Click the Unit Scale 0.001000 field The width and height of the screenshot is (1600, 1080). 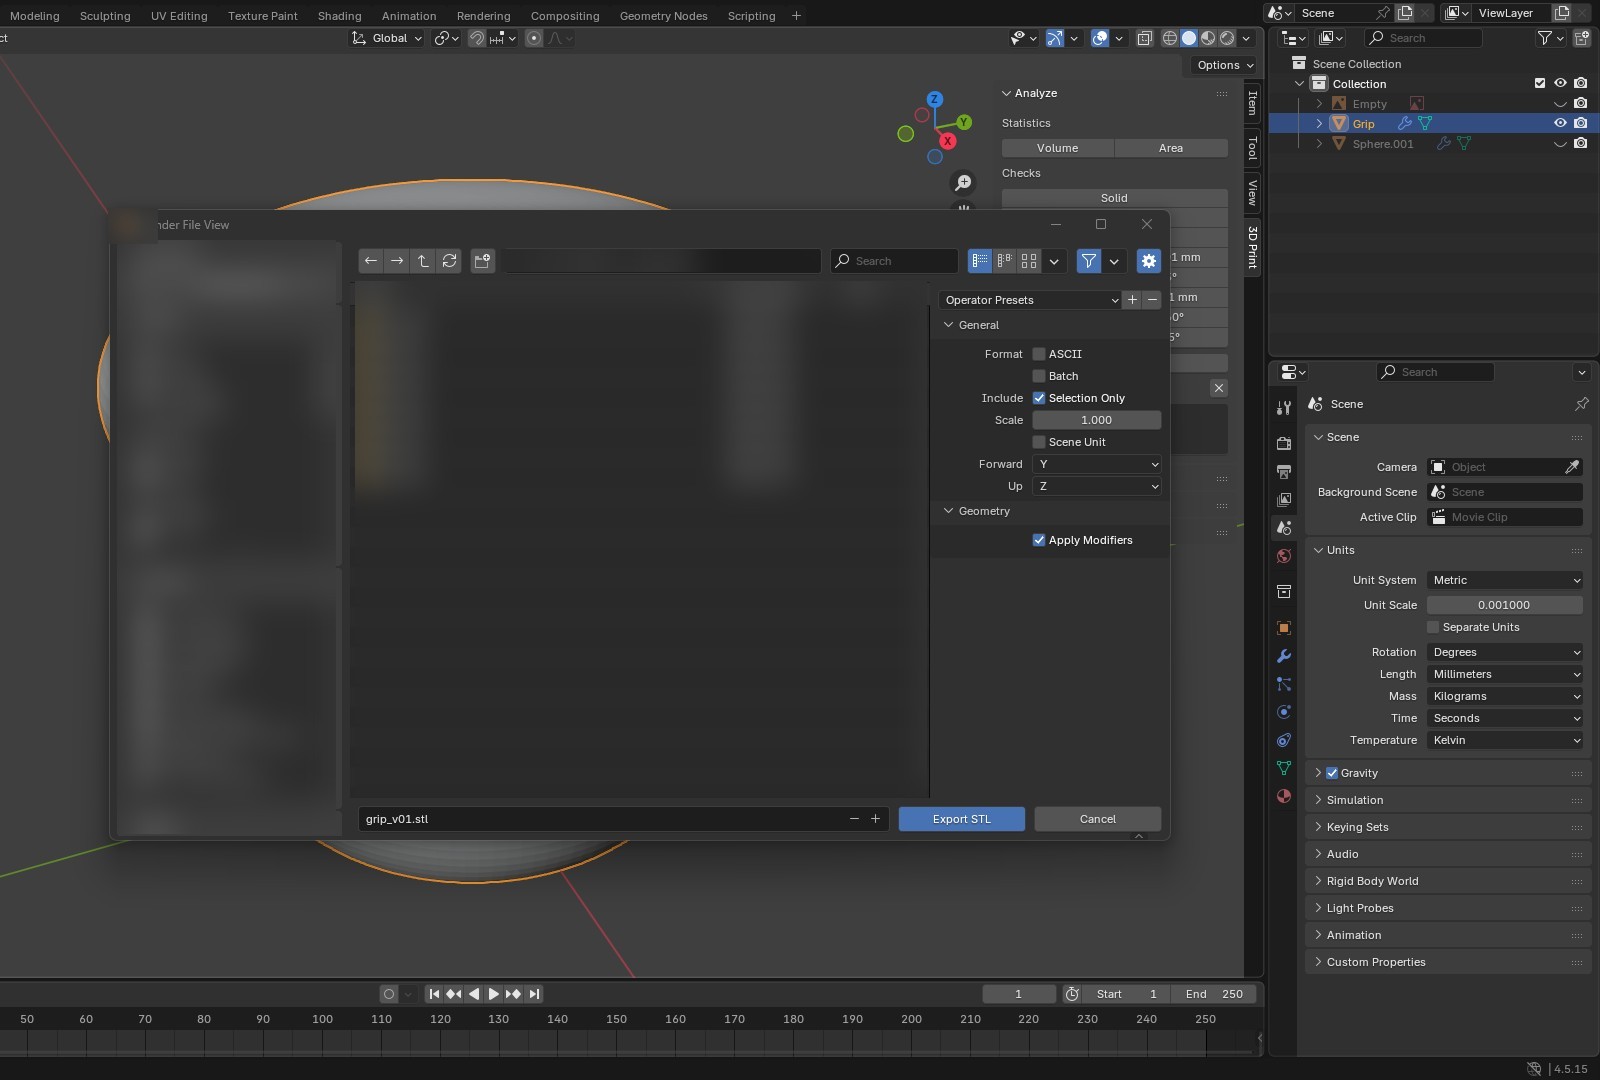pos(1505,605)
